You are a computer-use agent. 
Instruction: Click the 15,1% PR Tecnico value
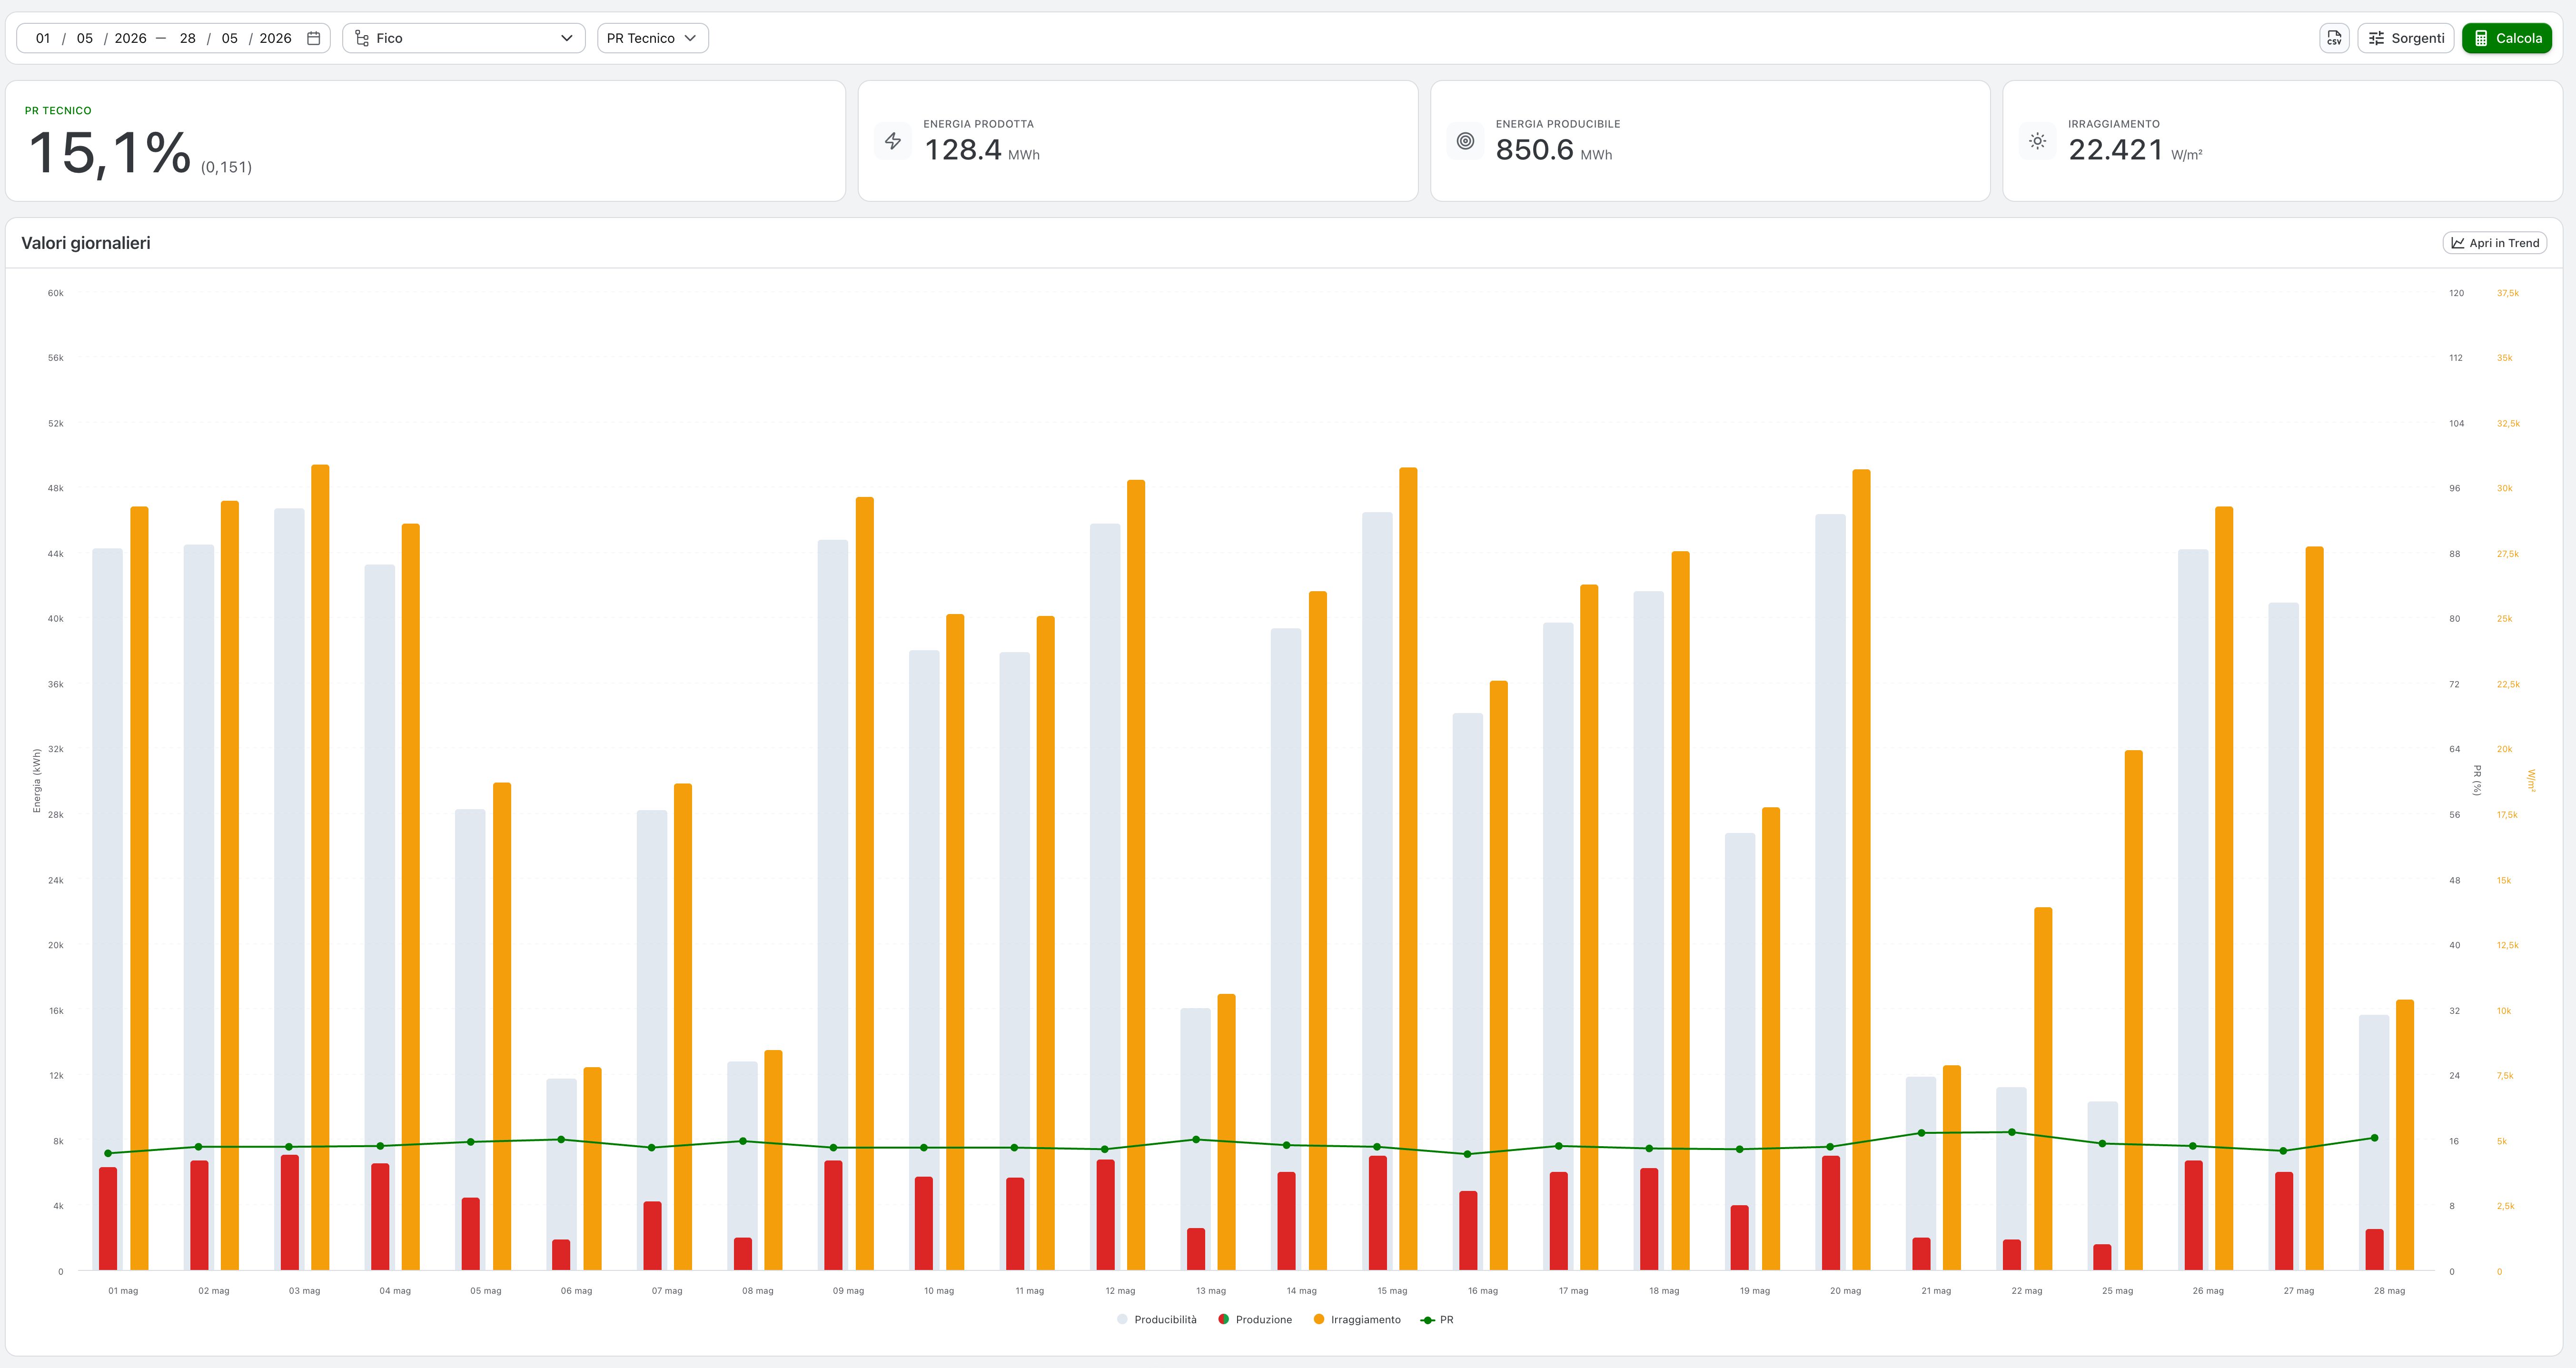(x=109, y=153)
